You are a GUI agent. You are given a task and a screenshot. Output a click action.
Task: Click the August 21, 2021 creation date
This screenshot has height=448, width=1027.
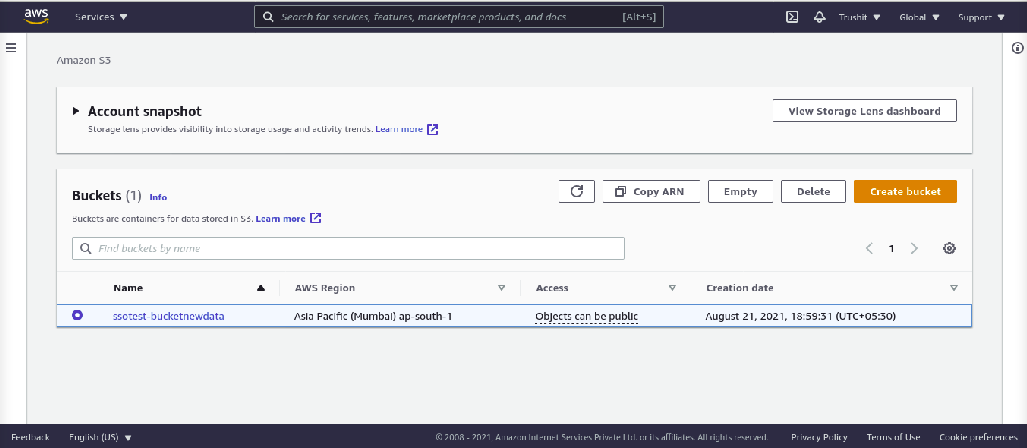coord(800,316)
